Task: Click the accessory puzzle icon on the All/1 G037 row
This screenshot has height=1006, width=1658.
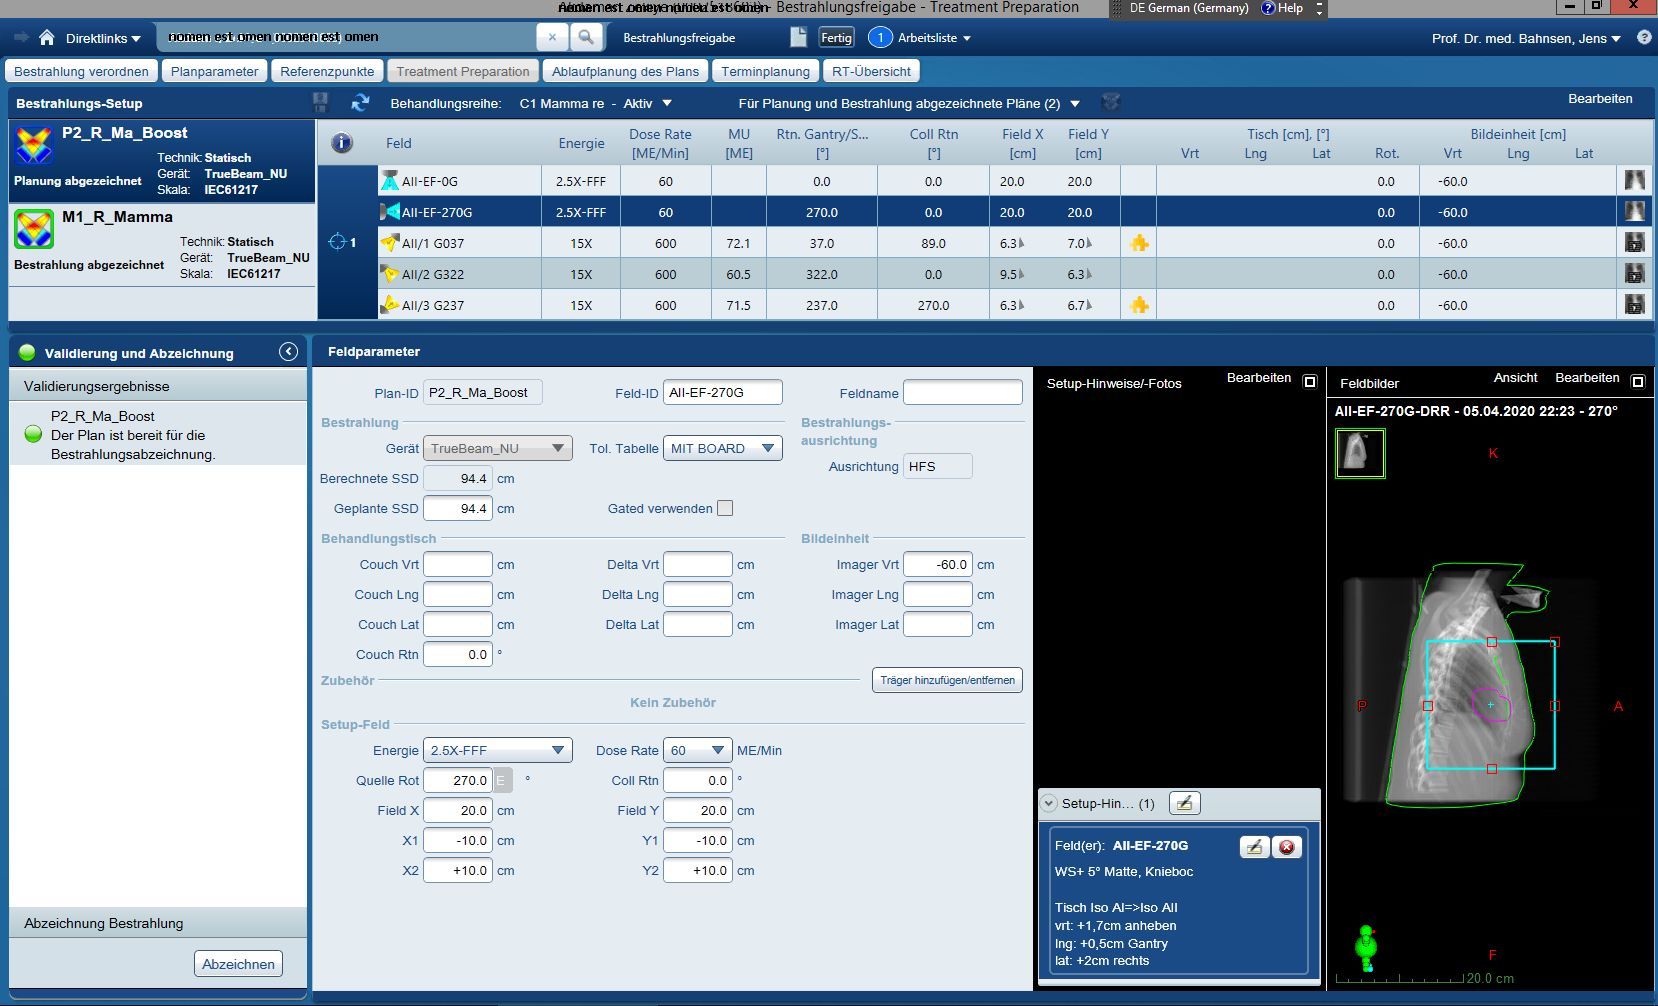Action: click(x=1139, y=243)
